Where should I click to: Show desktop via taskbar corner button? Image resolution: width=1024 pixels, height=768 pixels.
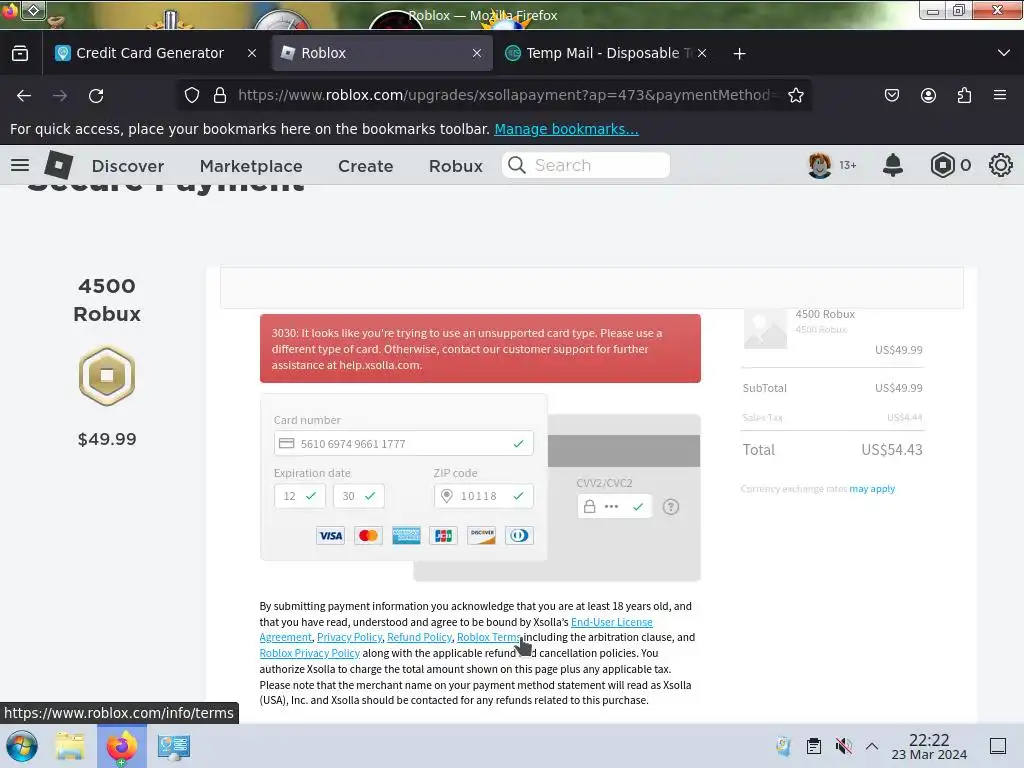(998, 746)
